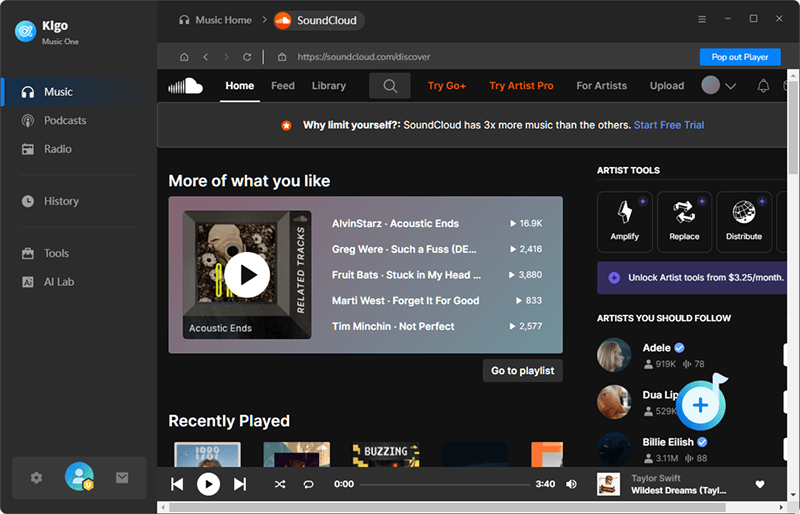
Task: Open the SoundCloud search box
Action: click(390, 86)
